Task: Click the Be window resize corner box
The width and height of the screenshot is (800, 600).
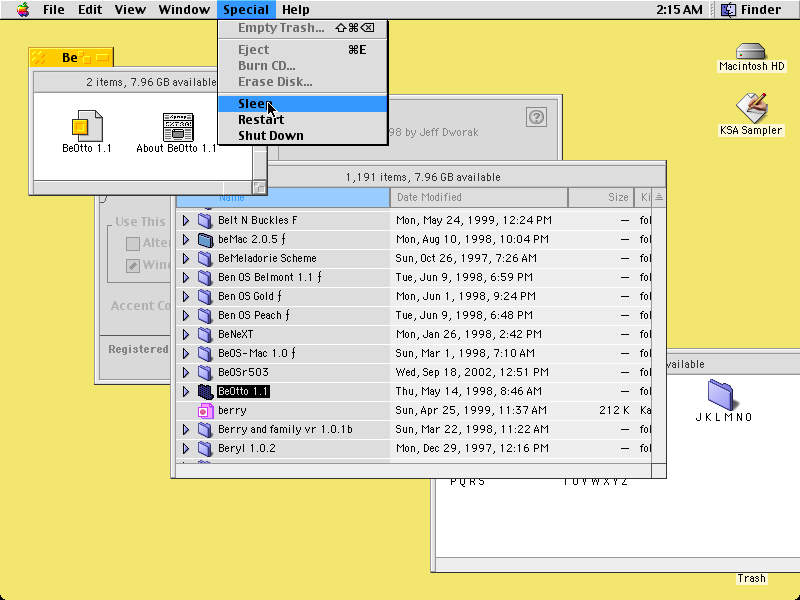Action: pyautogui.click(x=260, y=187)
